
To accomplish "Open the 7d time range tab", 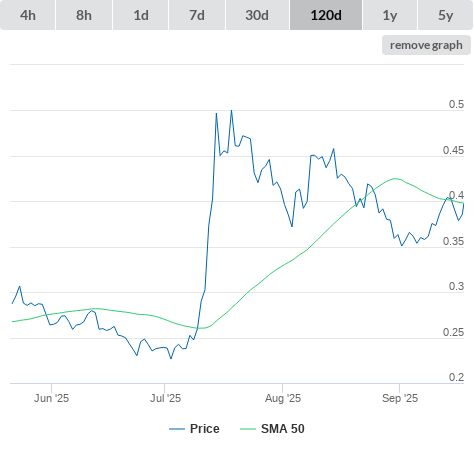I will (x=197, y=15).
